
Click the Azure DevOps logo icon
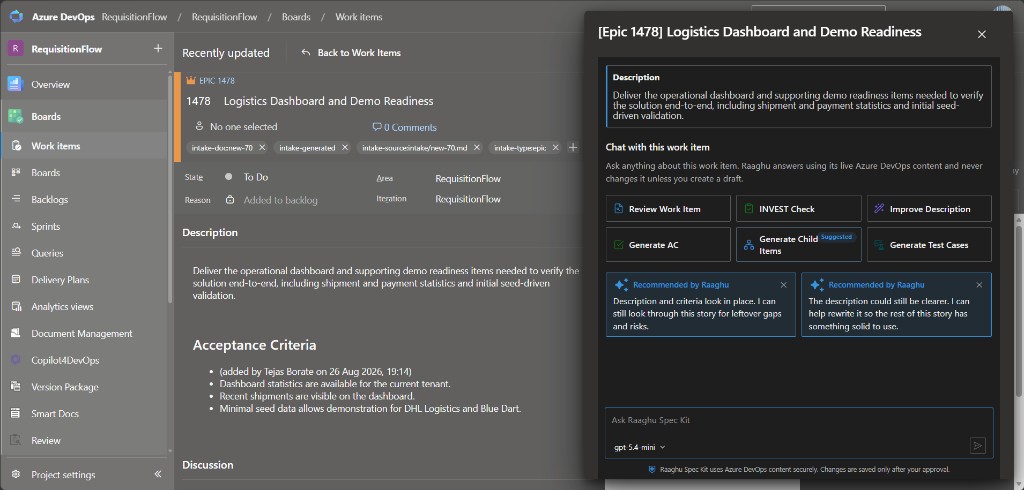click(x=16, y=16)
